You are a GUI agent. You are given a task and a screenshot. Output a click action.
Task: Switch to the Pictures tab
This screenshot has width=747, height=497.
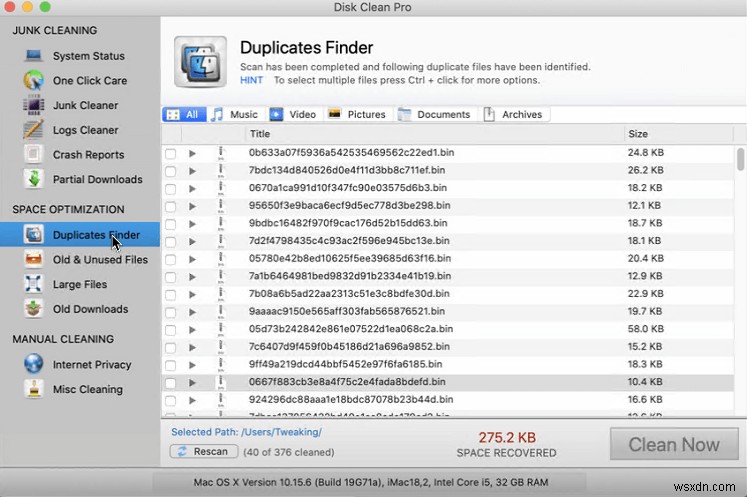coord(357,114)
